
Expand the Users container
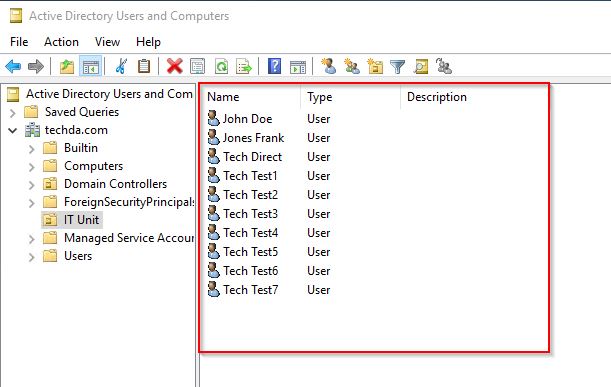click(32, 257)
